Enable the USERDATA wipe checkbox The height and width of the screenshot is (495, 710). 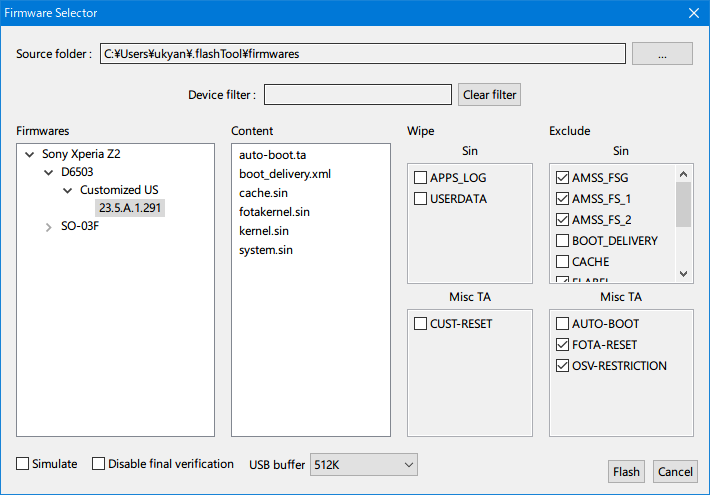coord(420,198)
